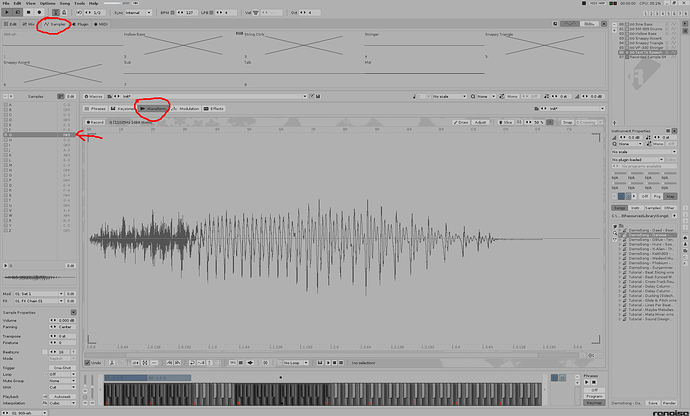Arm recording with the transport record icon
690x416 pixels.
[39, 13]
